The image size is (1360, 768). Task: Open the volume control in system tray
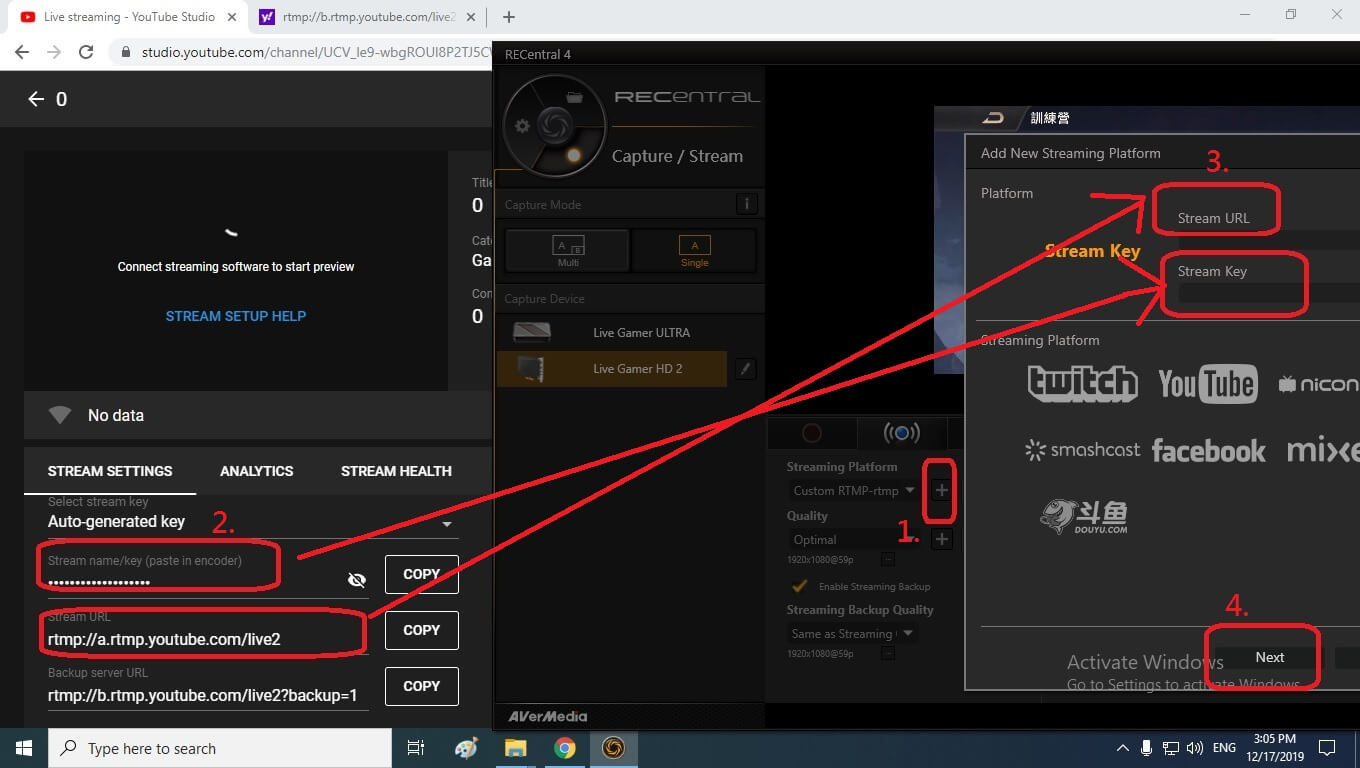coord(1194,748)
